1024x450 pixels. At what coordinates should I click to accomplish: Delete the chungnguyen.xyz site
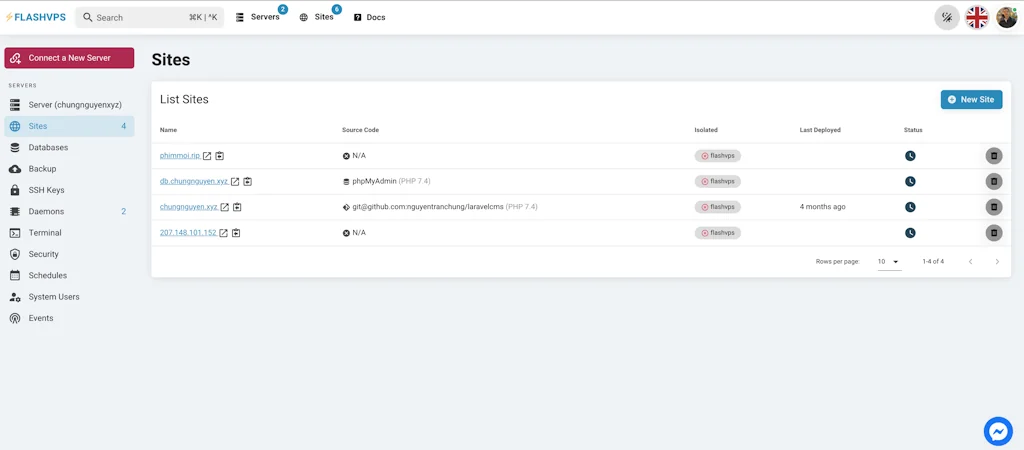pos(993,207)
